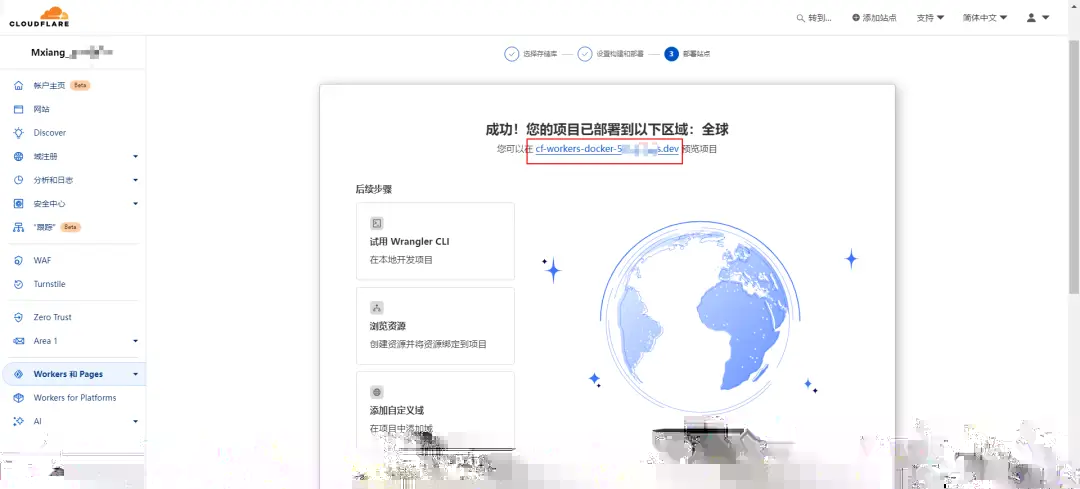The width and height of the screenshot is (1080, 489).
Task: Click the 设置构建和部署 checkmark step circle
Action: 585,54
